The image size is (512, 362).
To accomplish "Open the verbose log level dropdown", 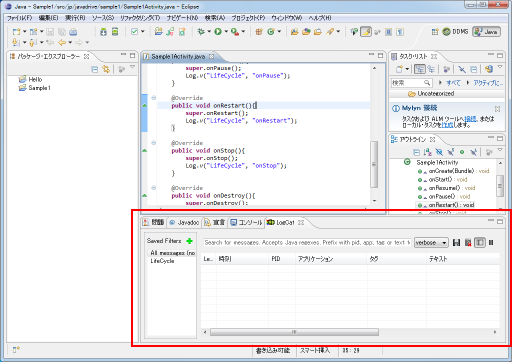I will click(431, 243).
